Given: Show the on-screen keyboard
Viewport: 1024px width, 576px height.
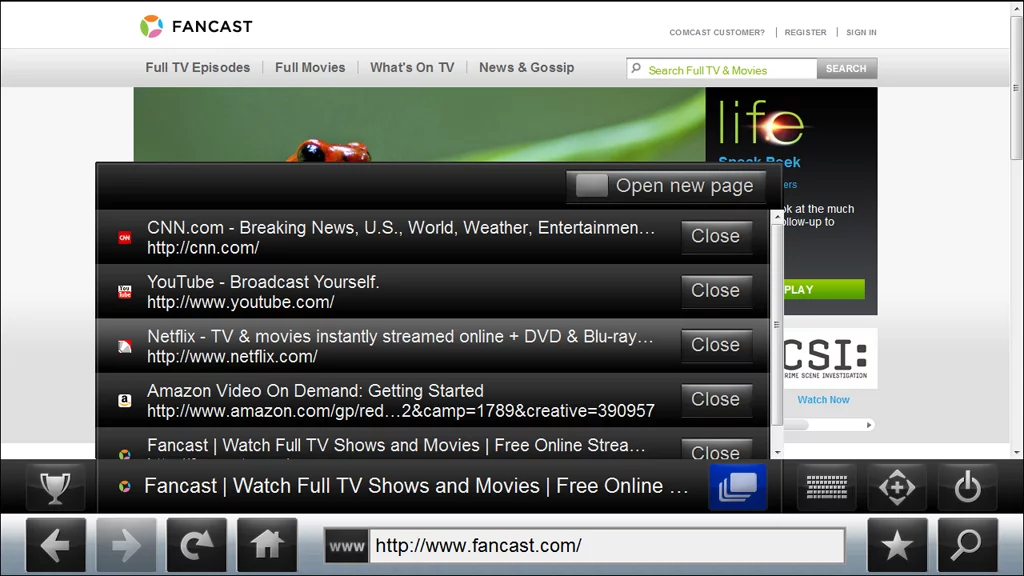Looking at the screenshot, I should 827,487.
